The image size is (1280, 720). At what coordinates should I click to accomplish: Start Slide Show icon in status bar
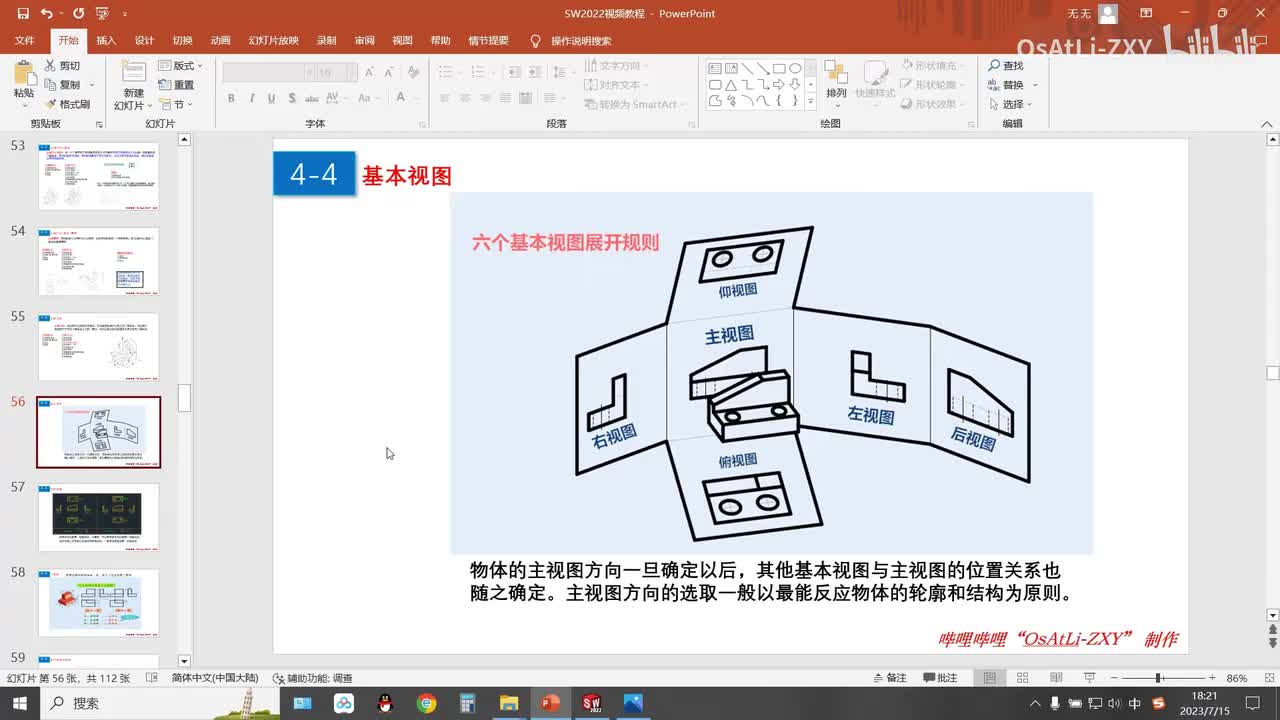(x=1088, y=678)
